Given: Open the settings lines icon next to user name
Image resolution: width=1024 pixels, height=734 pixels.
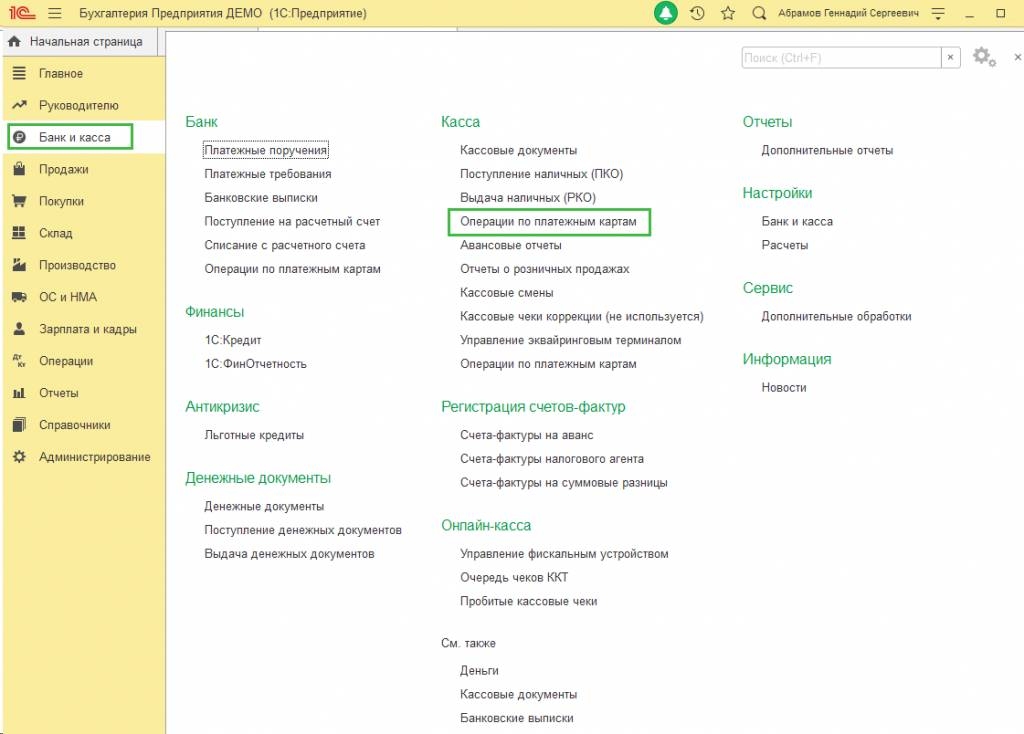Looking at the screenshot, I should pyautogui.click(x=938, y=13).
